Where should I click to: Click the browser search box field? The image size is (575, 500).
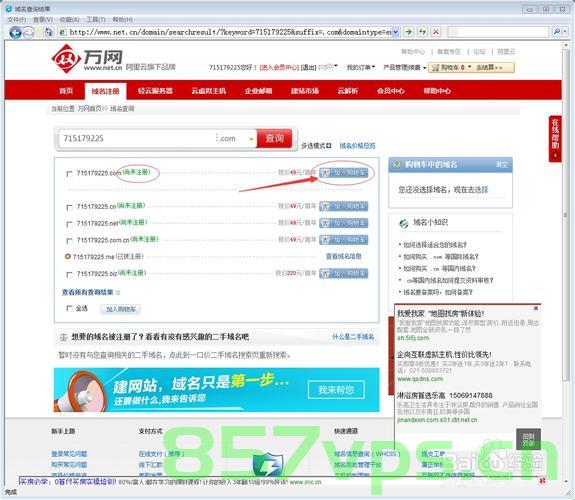(x=498, y=32)
